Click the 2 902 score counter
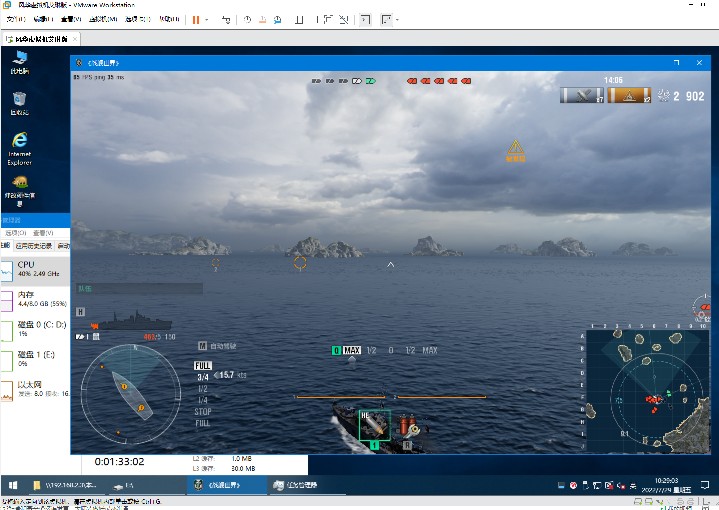The width and height of the screenshot is (719, 510). click(688, 96)
